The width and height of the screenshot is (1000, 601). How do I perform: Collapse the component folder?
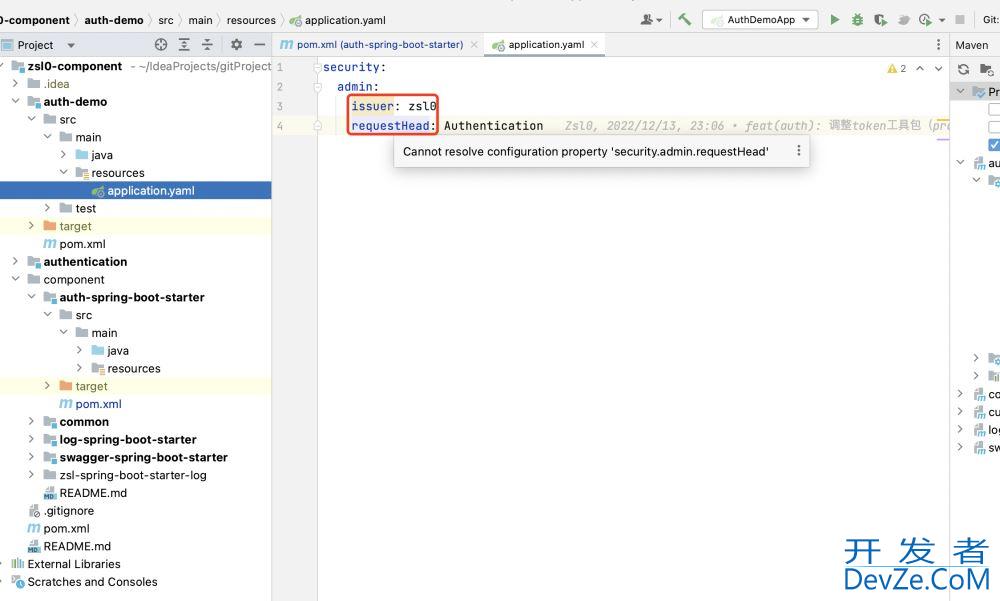coord(15,279)
